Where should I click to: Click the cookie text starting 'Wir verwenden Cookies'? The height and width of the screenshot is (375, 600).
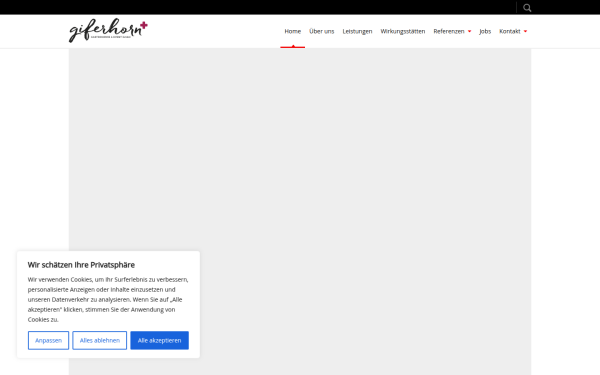pos(108,300)
